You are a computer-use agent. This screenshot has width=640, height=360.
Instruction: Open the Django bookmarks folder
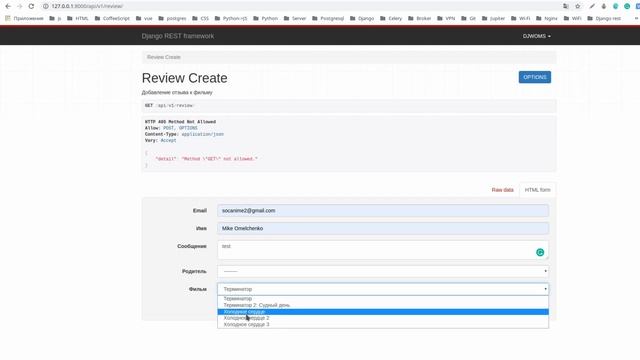point(362,18)
